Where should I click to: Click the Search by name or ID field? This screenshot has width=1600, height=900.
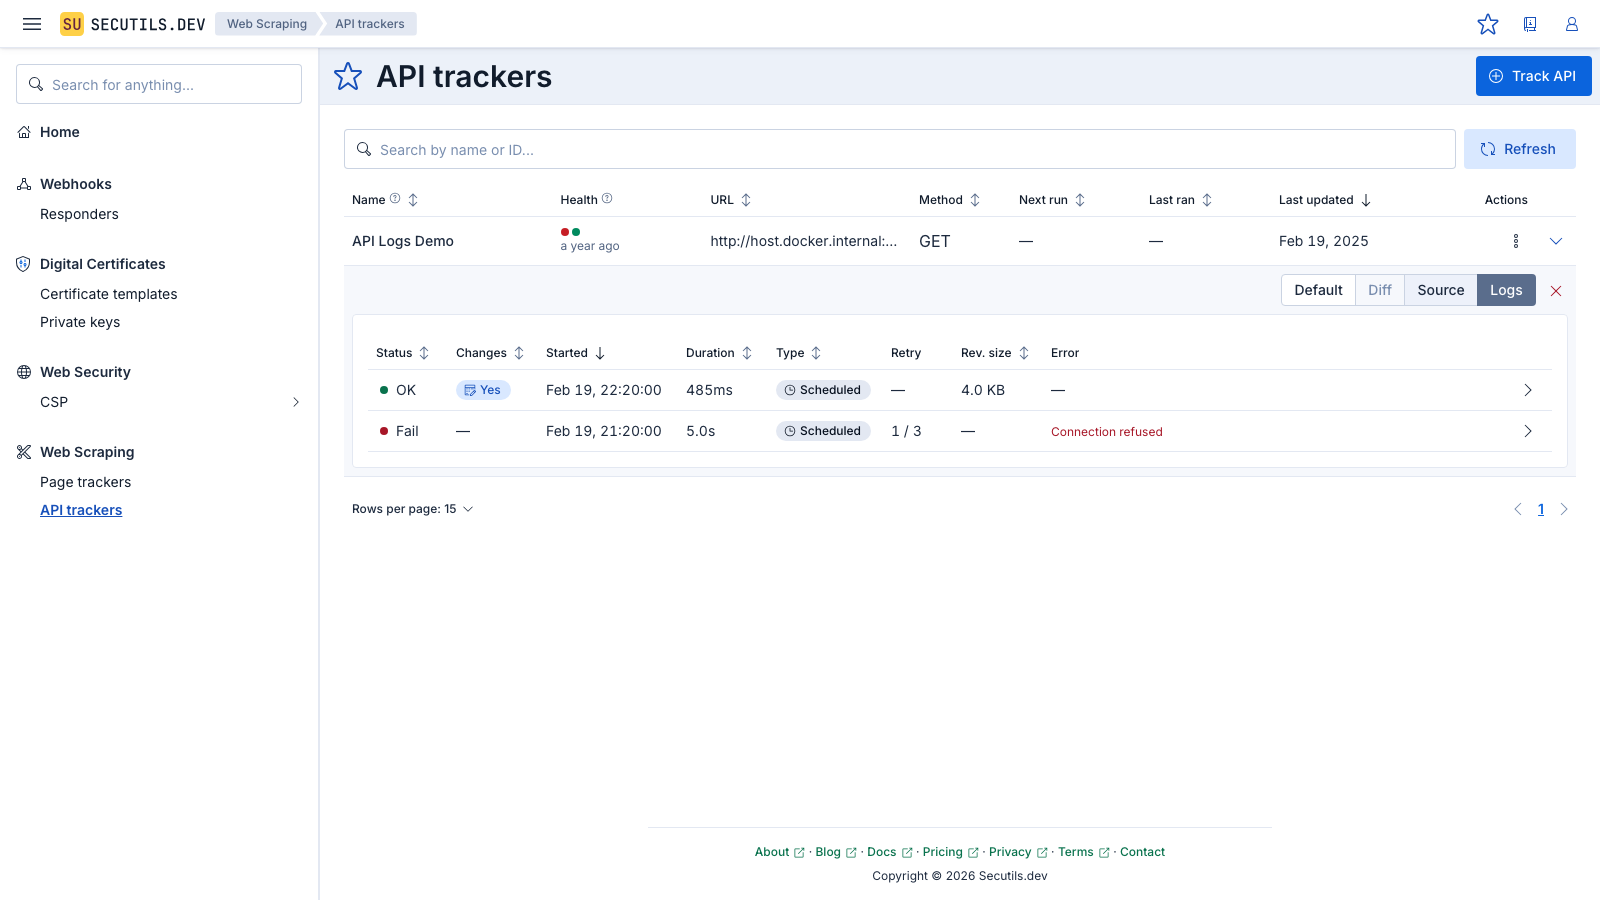(900, 149)
